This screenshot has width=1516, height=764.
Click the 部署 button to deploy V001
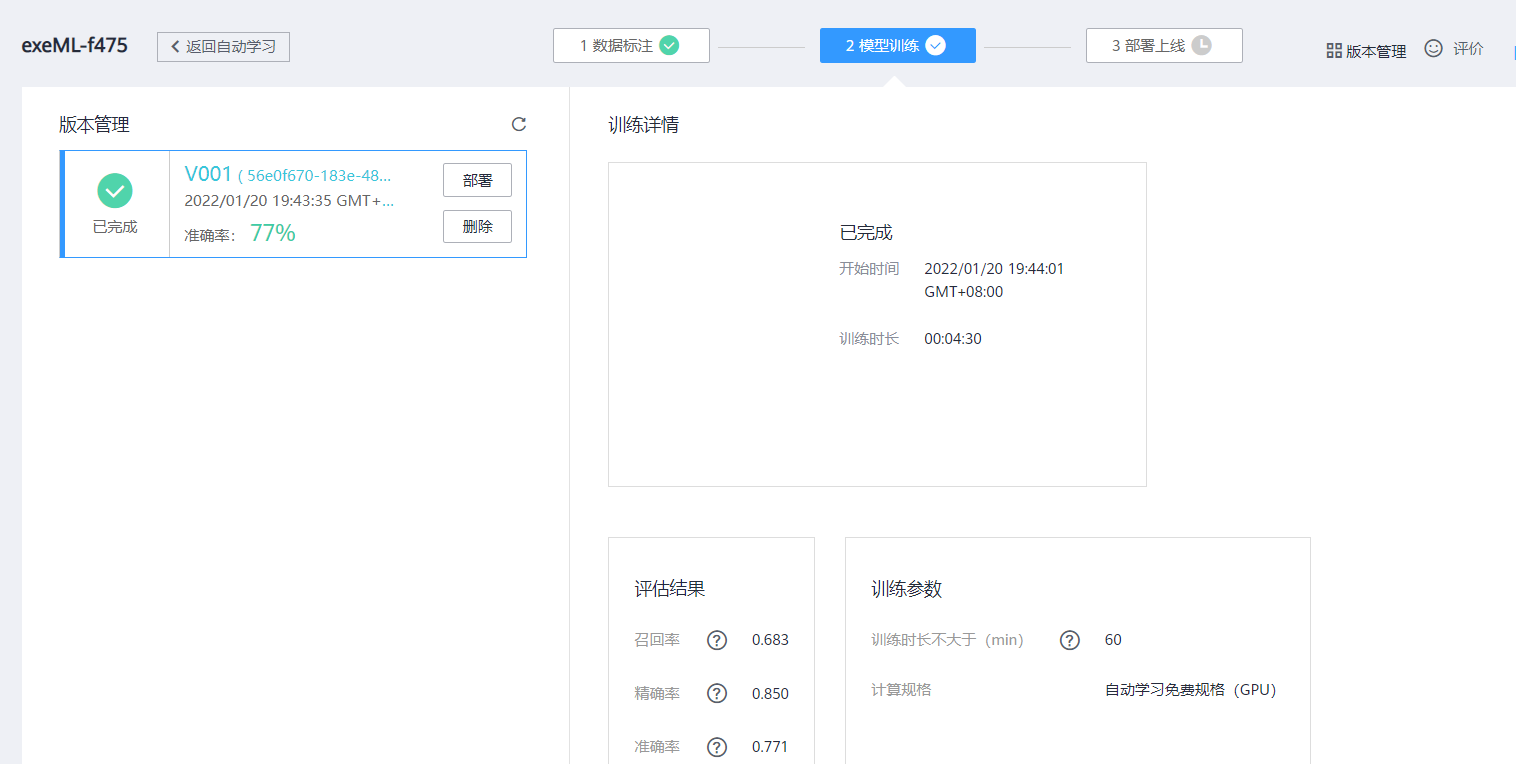pyautogui.click(x=477, y=179)
